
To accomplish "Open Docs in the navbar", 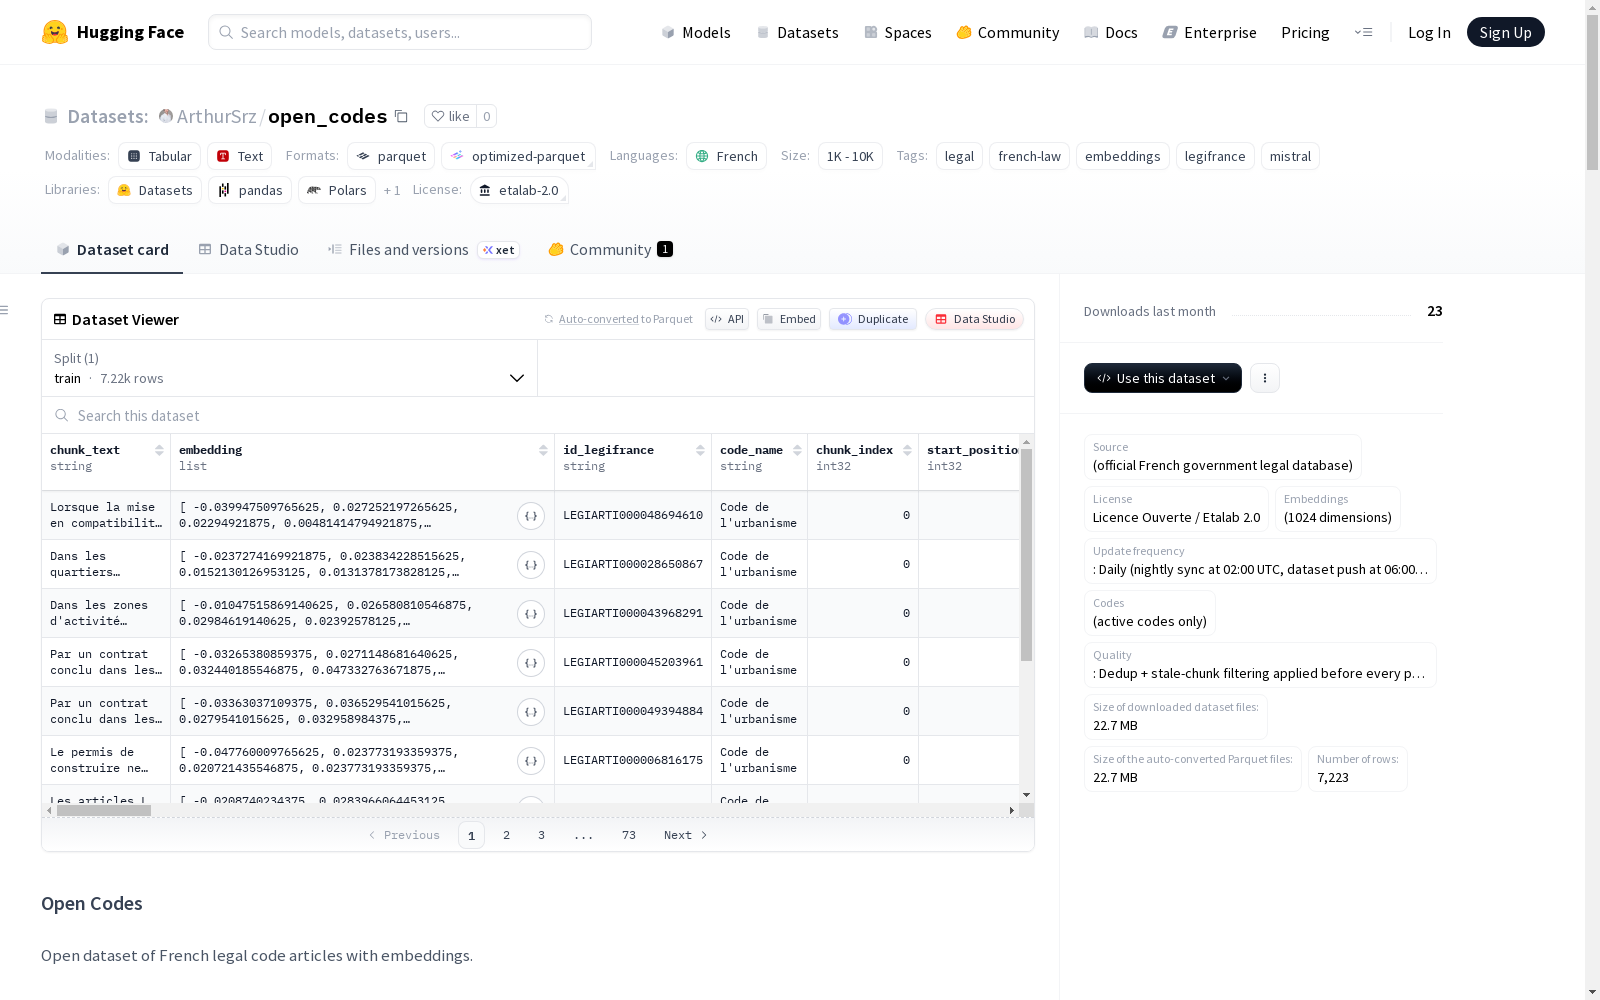I will [1111, 32].
